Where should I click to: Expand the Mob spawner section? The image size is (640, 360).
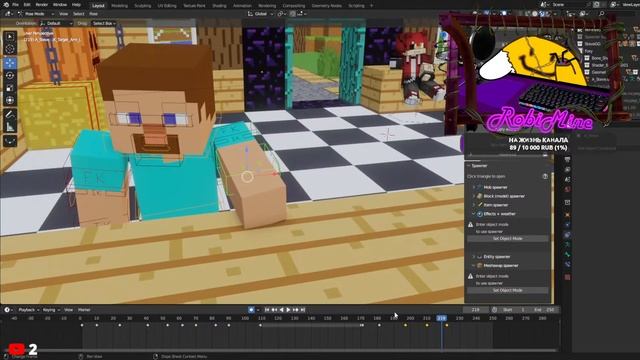(x=474, y=187)
